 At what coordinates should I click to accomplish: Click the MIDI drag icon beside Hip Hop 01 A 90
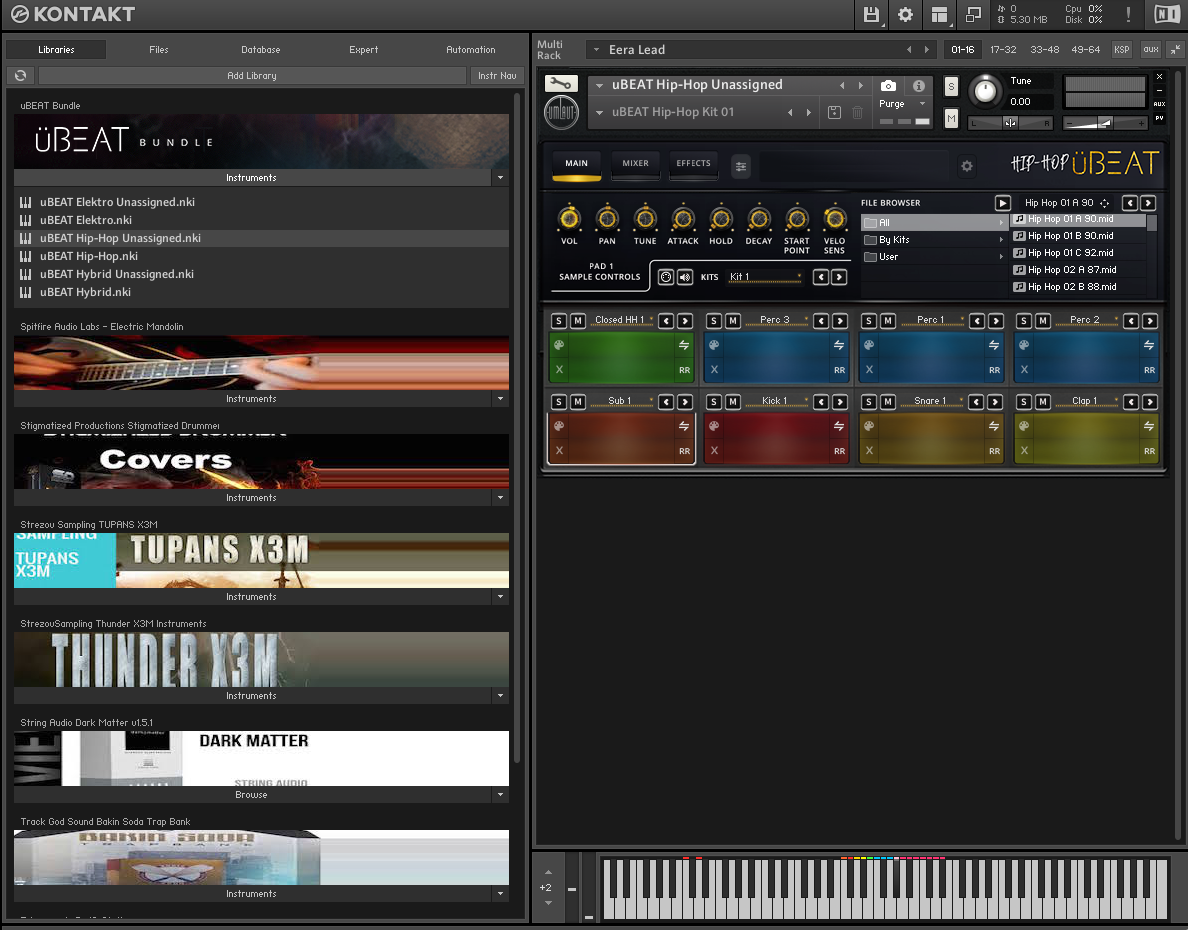[x=1105, y=203]
